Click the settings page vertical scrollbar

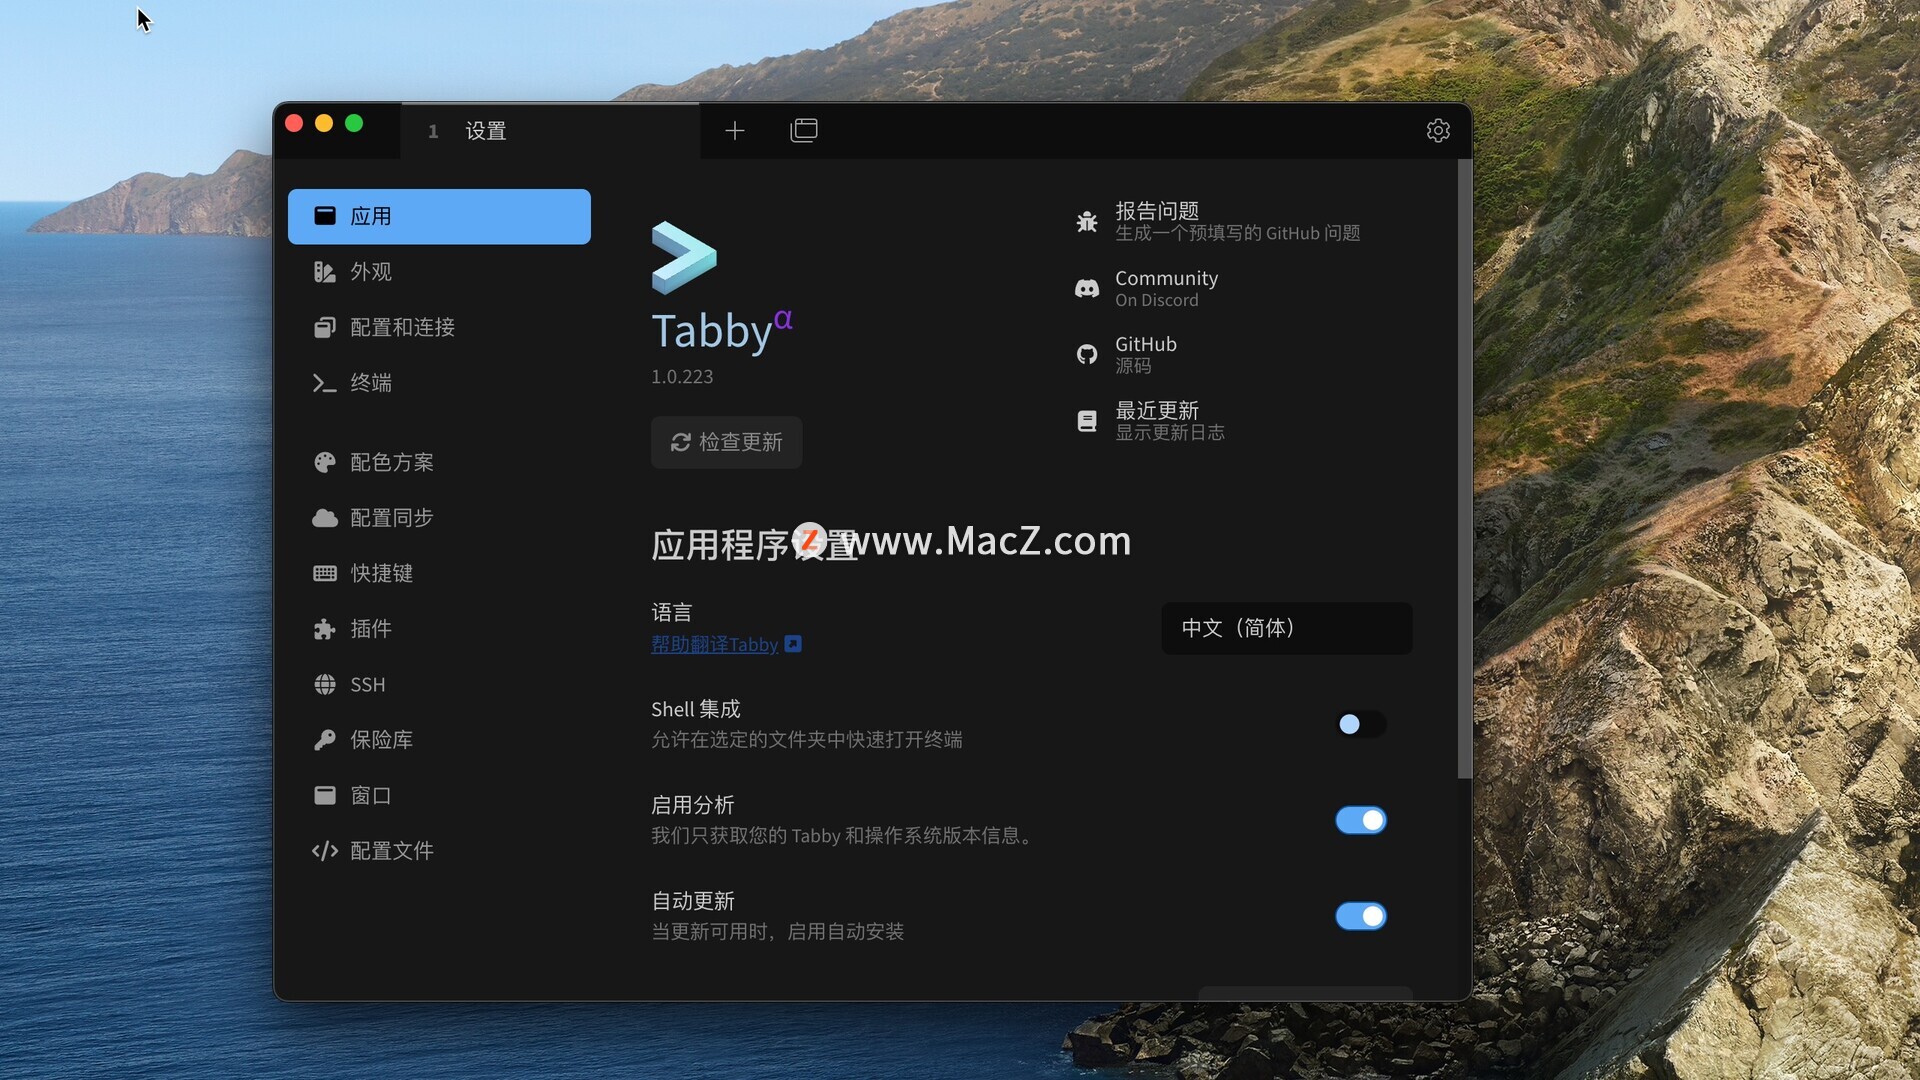pyautogui.click(x=1464, y=468)
